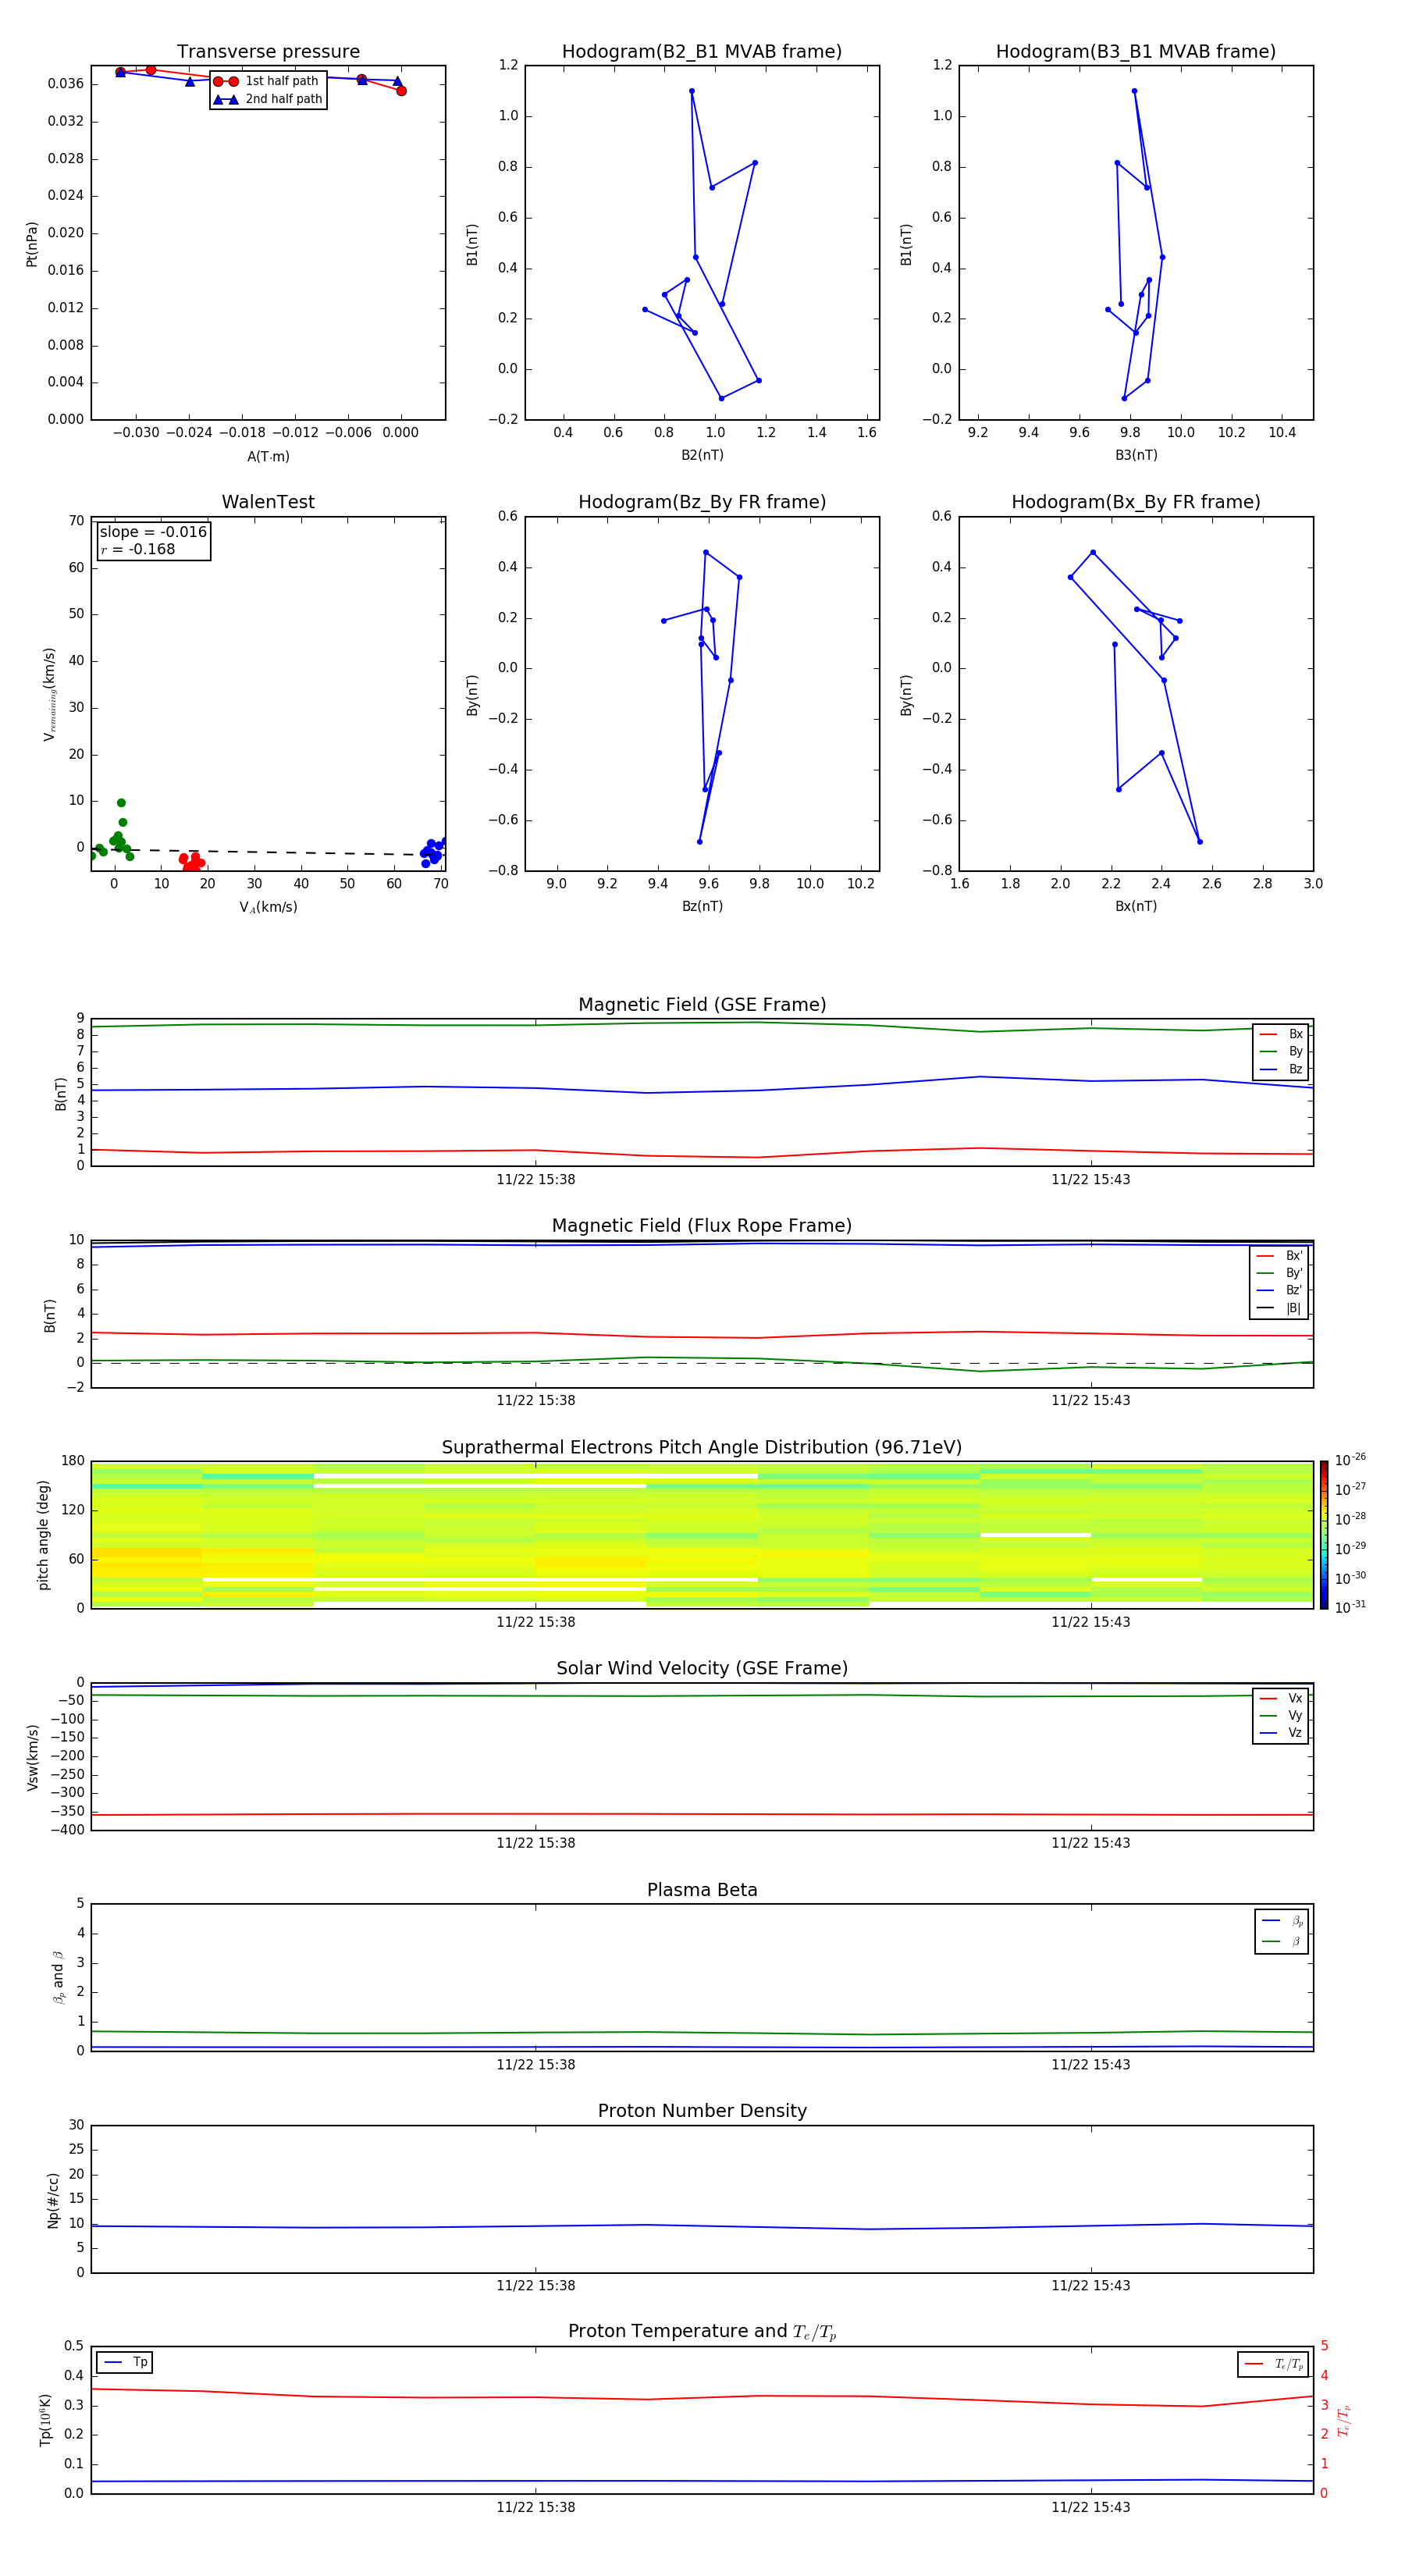This screenshot has width=1405, height=2576.
Task: Click the 'V_A(km/s)' axis label under WalenTest
Action: [268, 907]
